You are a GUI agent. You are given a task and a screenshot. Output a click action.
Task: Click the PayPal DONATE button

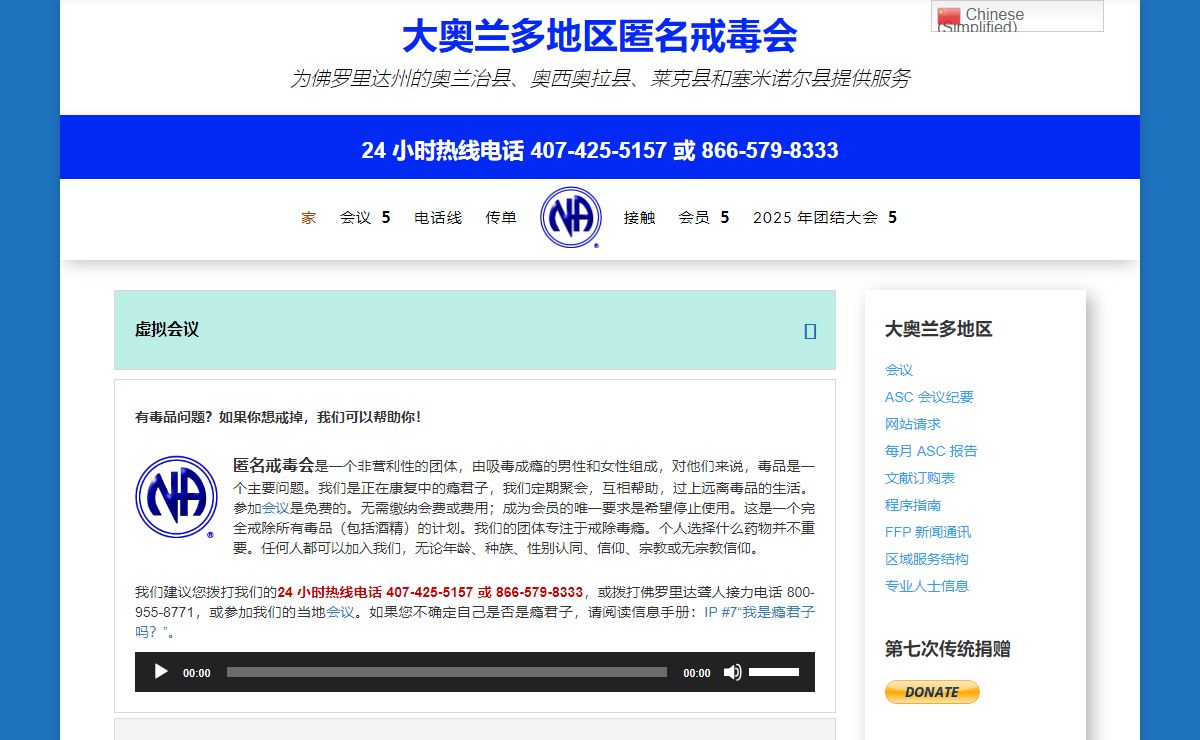pyautogui.click(x=932, y=692)
